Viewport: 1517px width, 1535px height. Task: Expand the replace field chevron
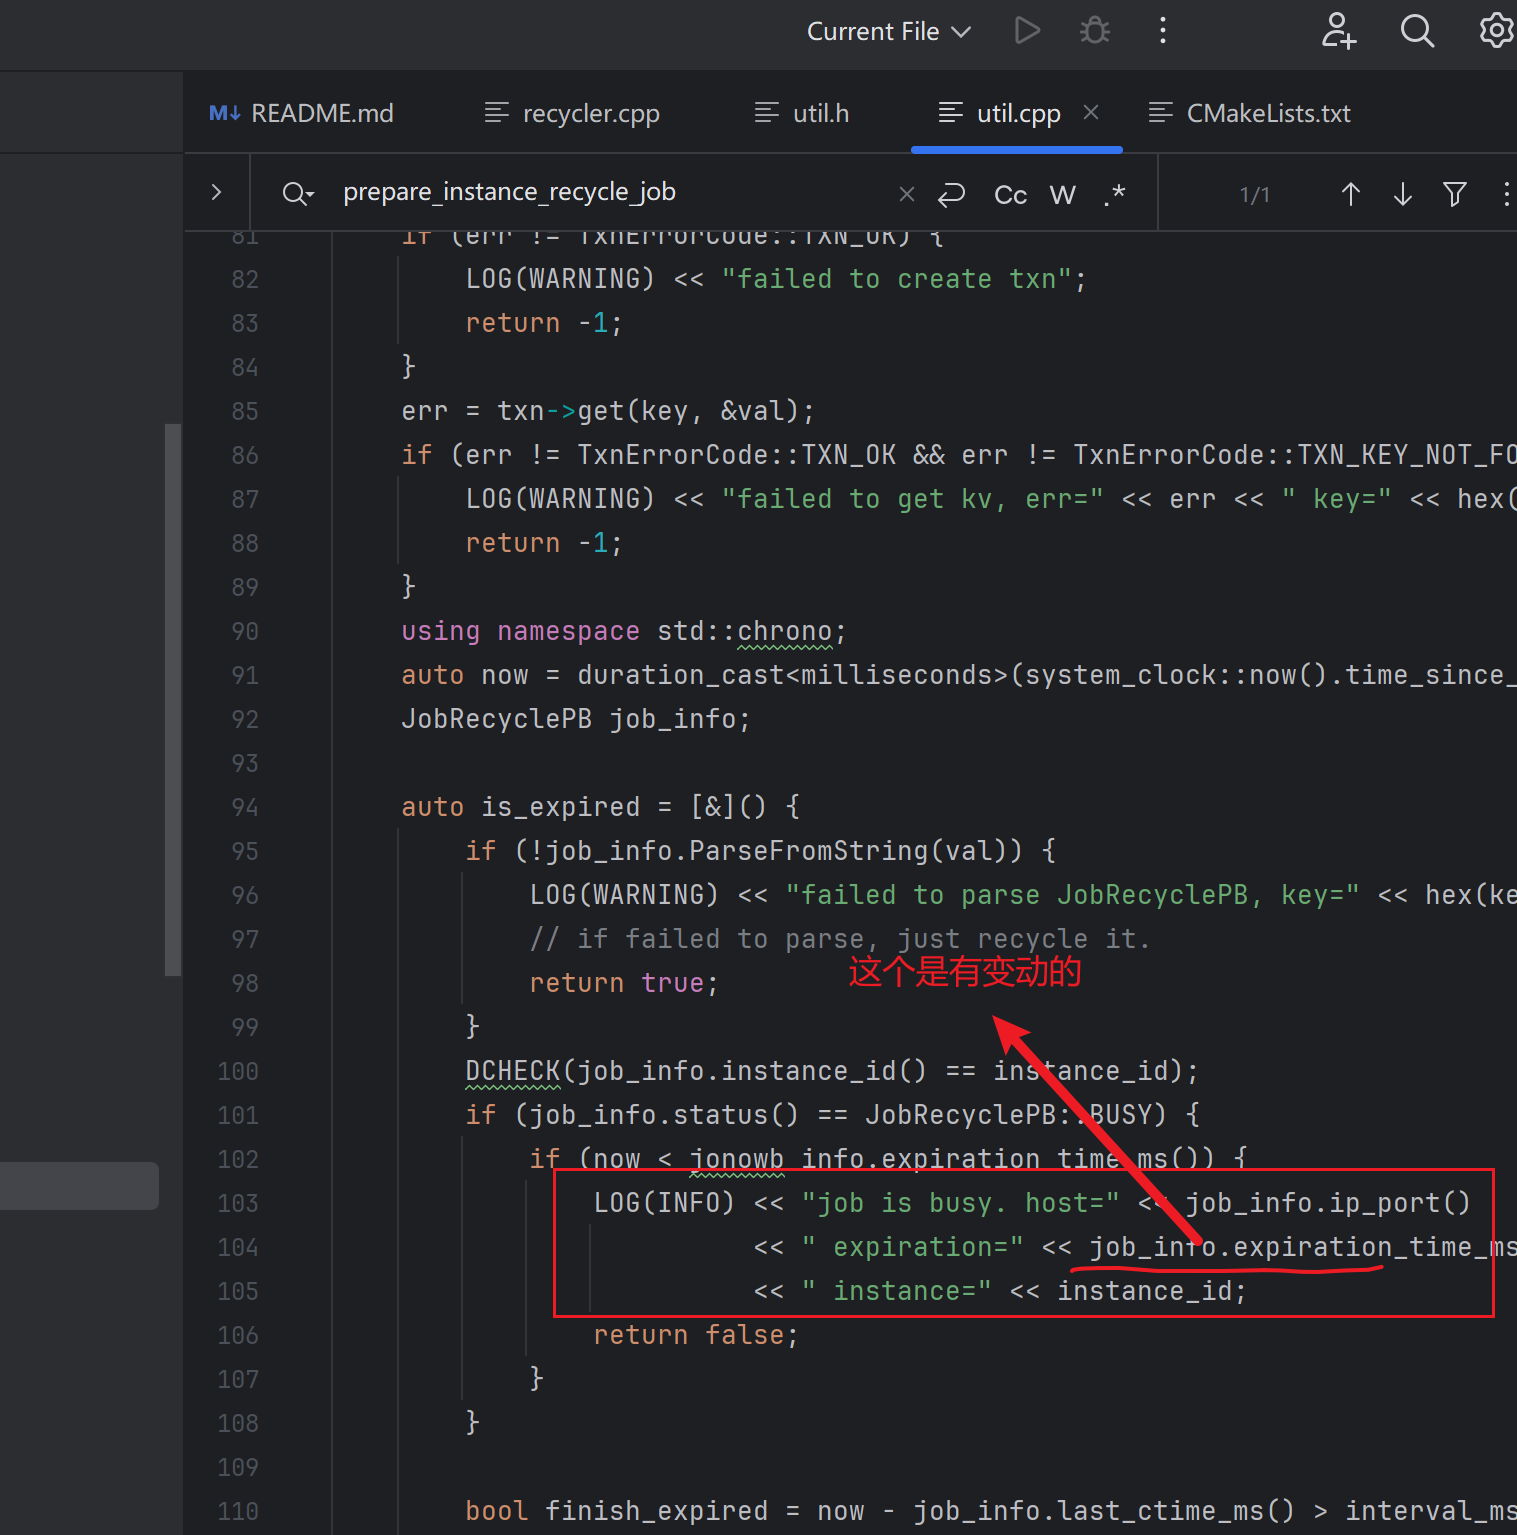point(216,192)
